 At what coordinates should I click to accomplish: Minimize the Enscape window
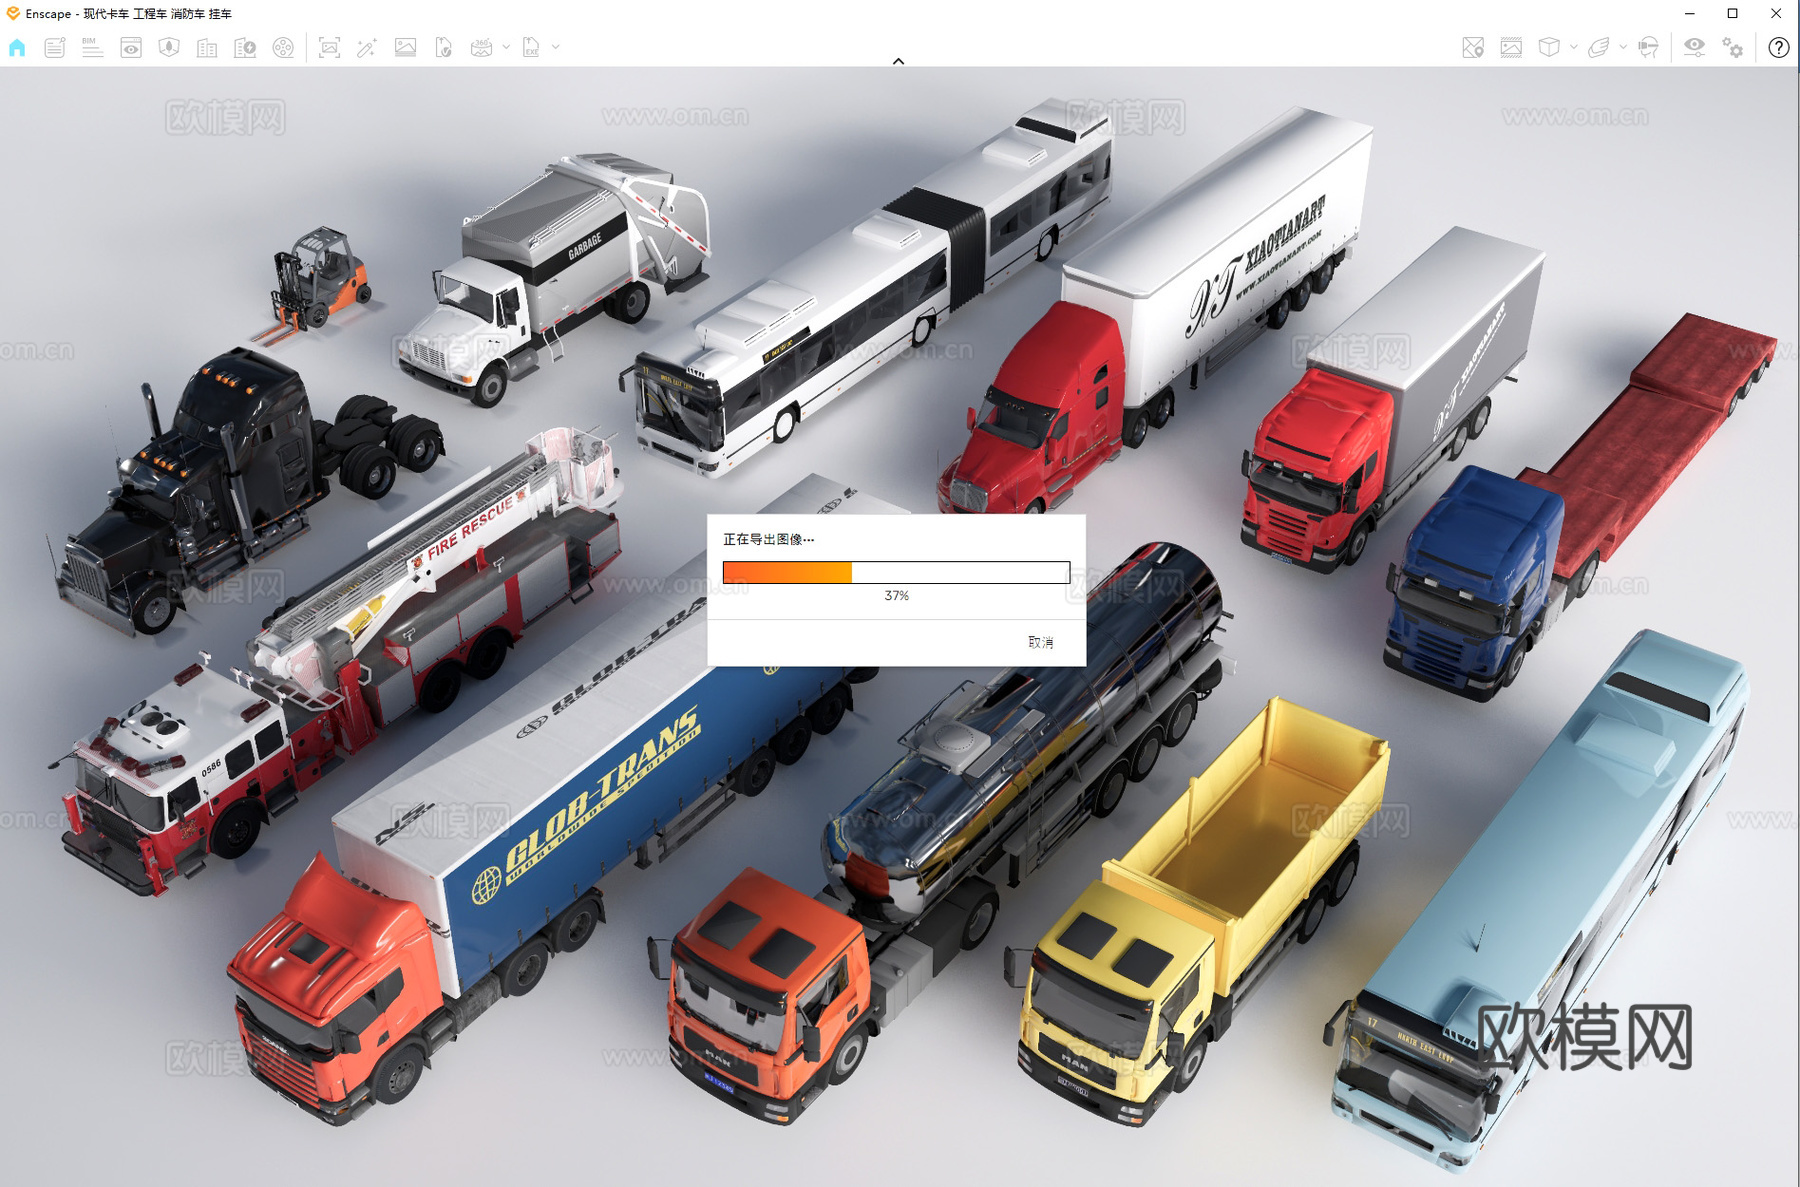pyautogui.click(x=1689, y=14)
